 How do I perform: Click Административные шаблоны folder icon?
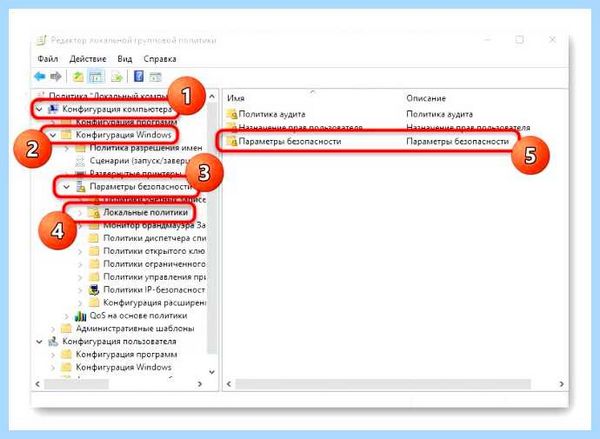67,328
